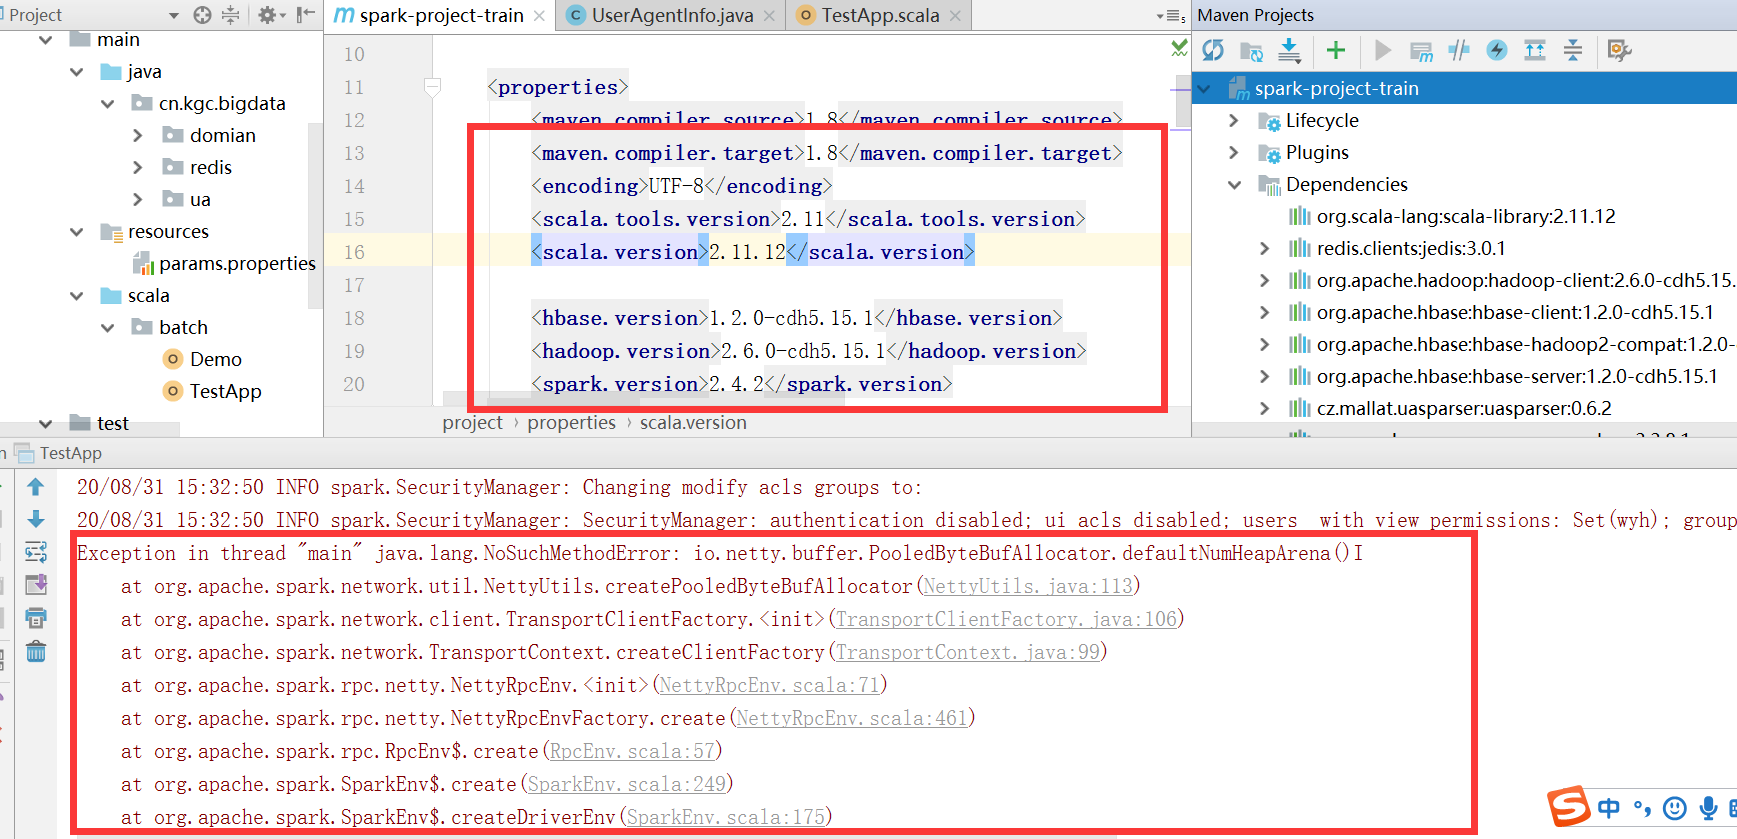This screenshot has width=1737, height=839.
Task: Collapse all in Maven Projects panel
Action: coord(1573,50)
